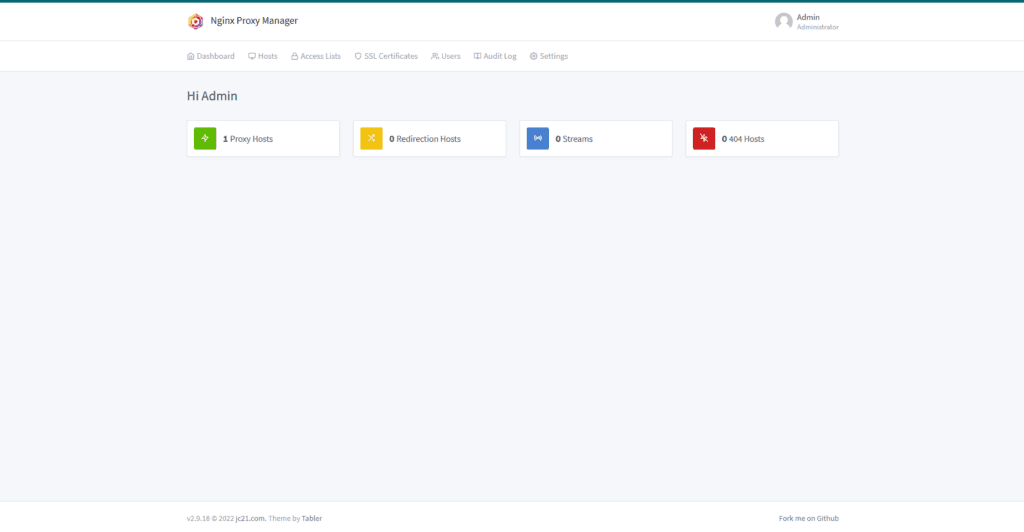Image resolution: width=1024 pixels, height=532 pixels.
Task: Click the blue Streams radio icon
Action: [537, 138]
